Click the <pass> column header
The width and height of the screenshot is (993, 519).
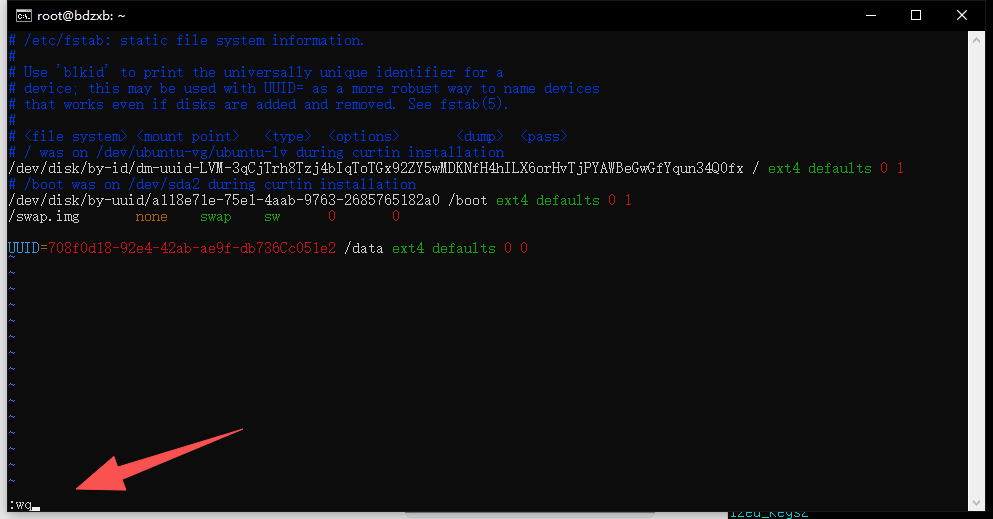[x=543, y=136]
